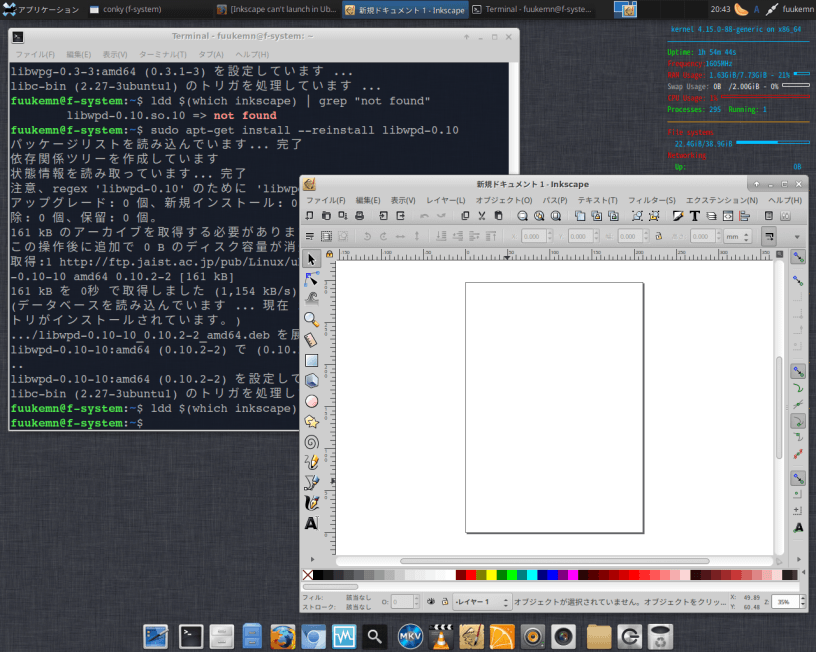Screen dimensions: 816x652
Task: Launch VLC cone from the dock
Action: click(x=440, y=636)
